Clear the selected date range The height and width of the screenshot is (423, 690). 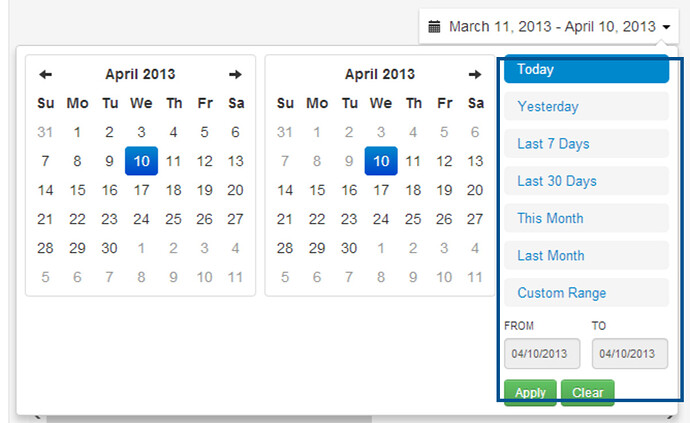point(587,393)
